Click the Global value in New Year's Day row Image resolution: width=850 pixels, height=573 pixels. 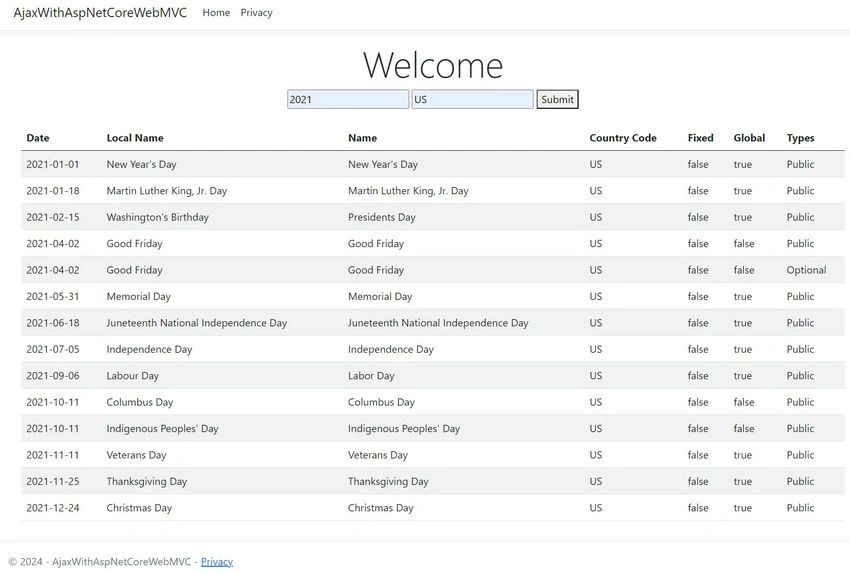click(x=743, y=164)
